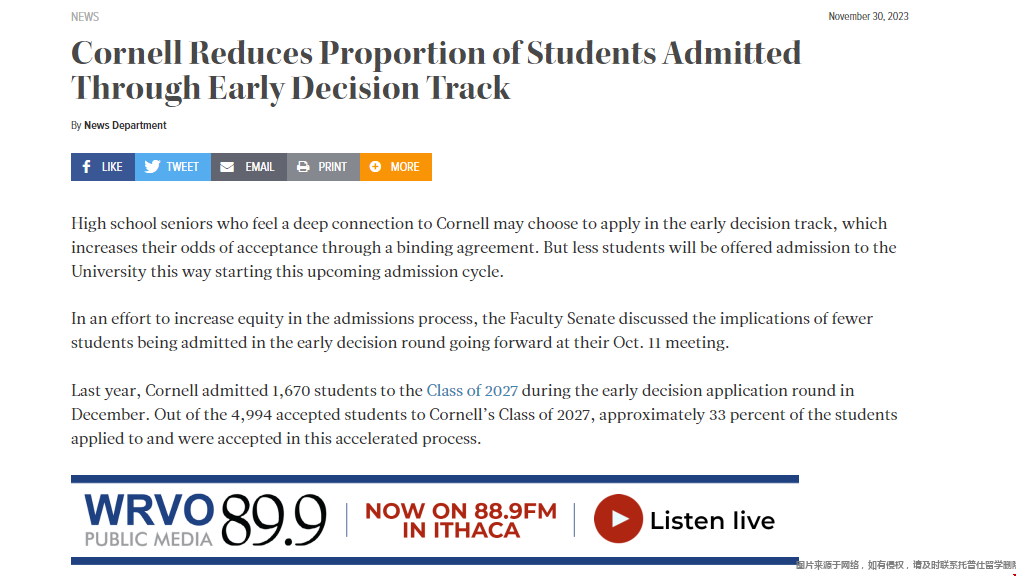
Task: Click the paragraph mentioning Faculty Senate
Action: (471, 330)
